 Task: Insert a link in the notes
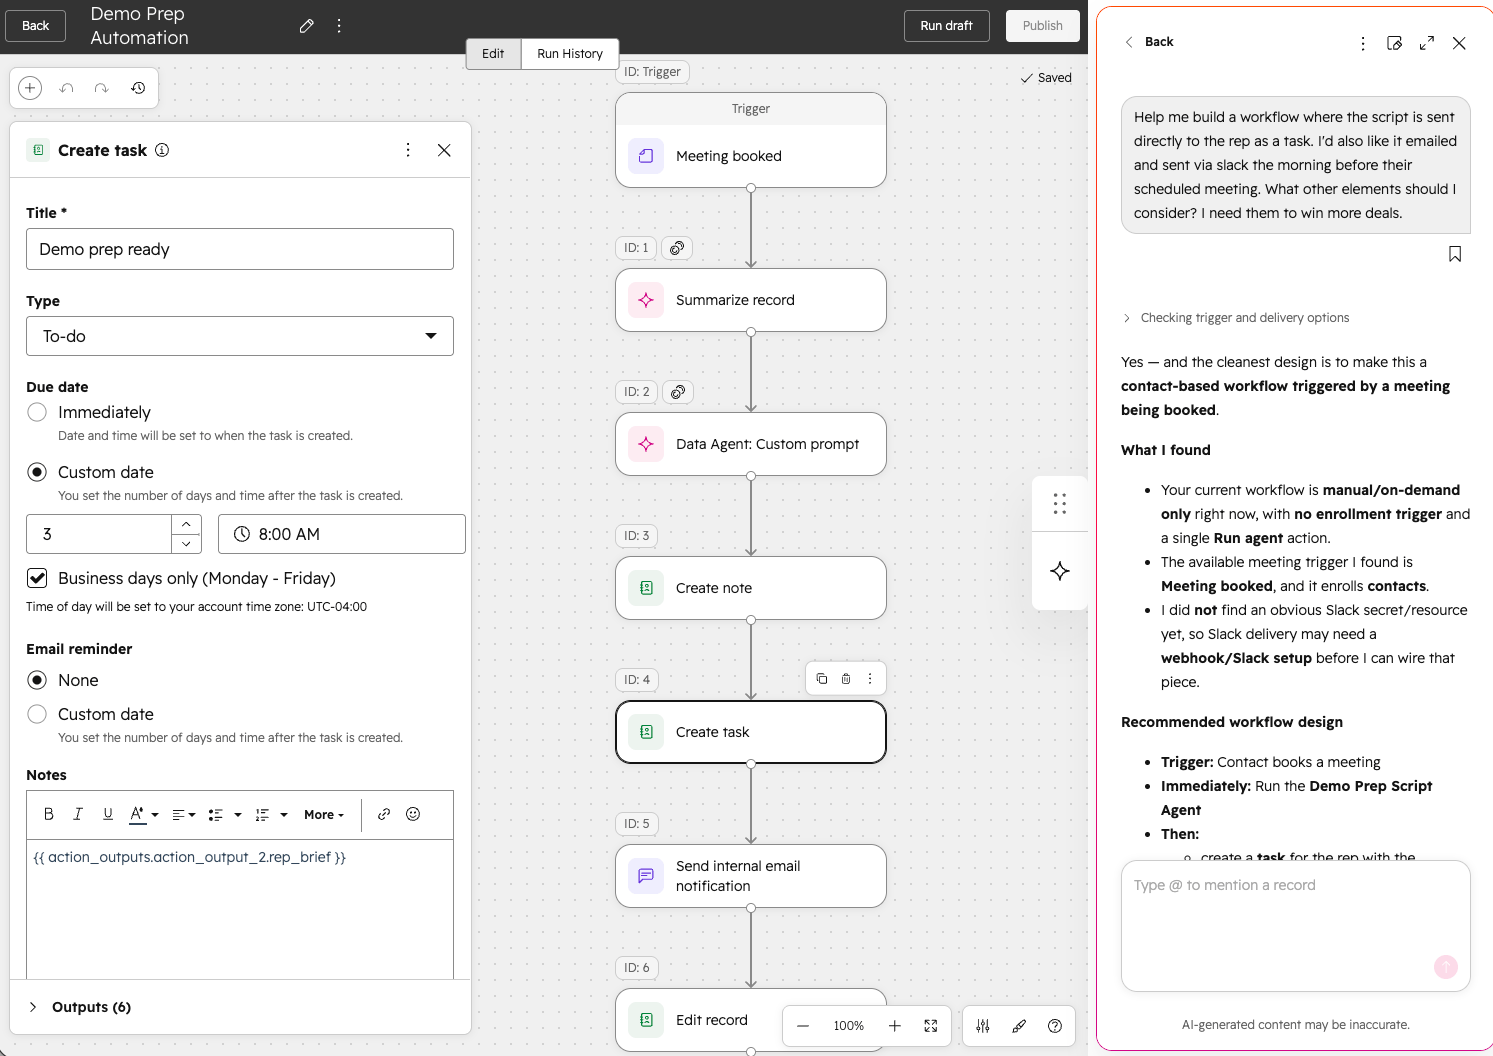click(384, 814)
